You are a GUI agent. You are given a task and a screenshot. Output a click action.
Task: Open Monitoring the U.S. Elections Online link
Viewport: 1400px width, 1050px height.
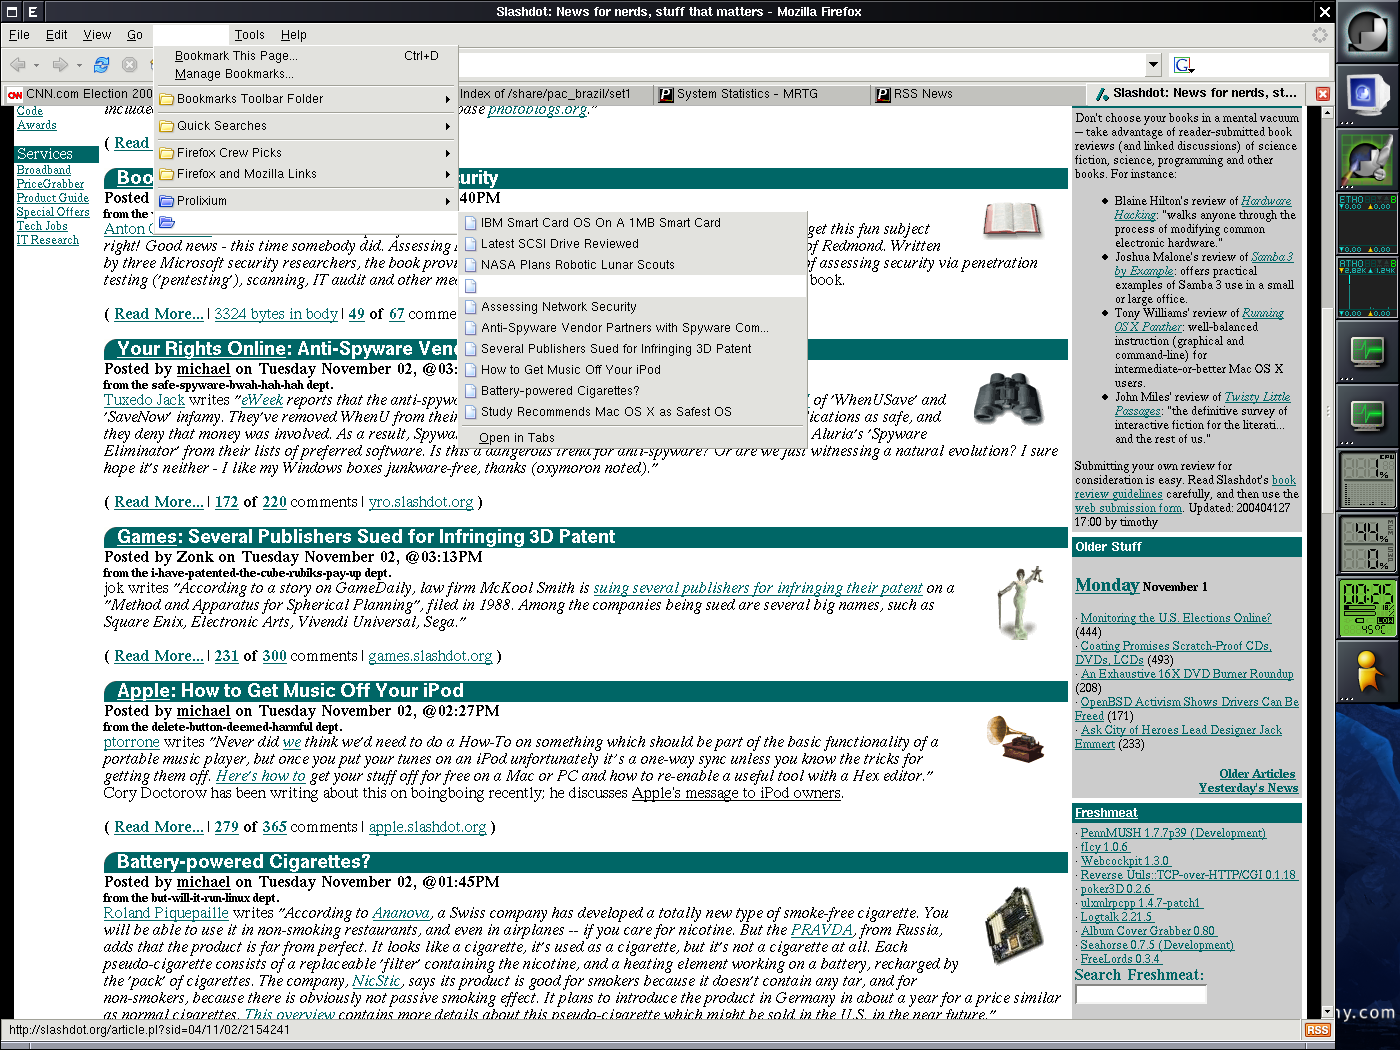point(1176,618)
